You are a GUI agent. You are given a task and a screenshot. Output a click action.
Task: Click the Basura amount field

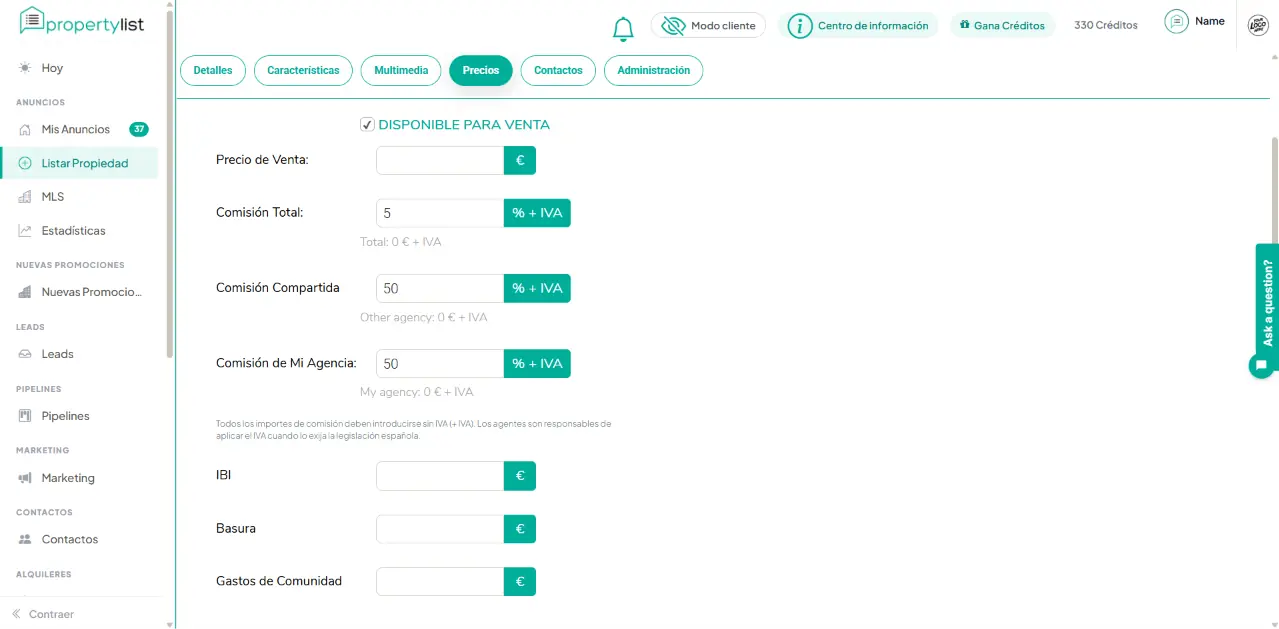pyautogui.click(x=440, y=529)
